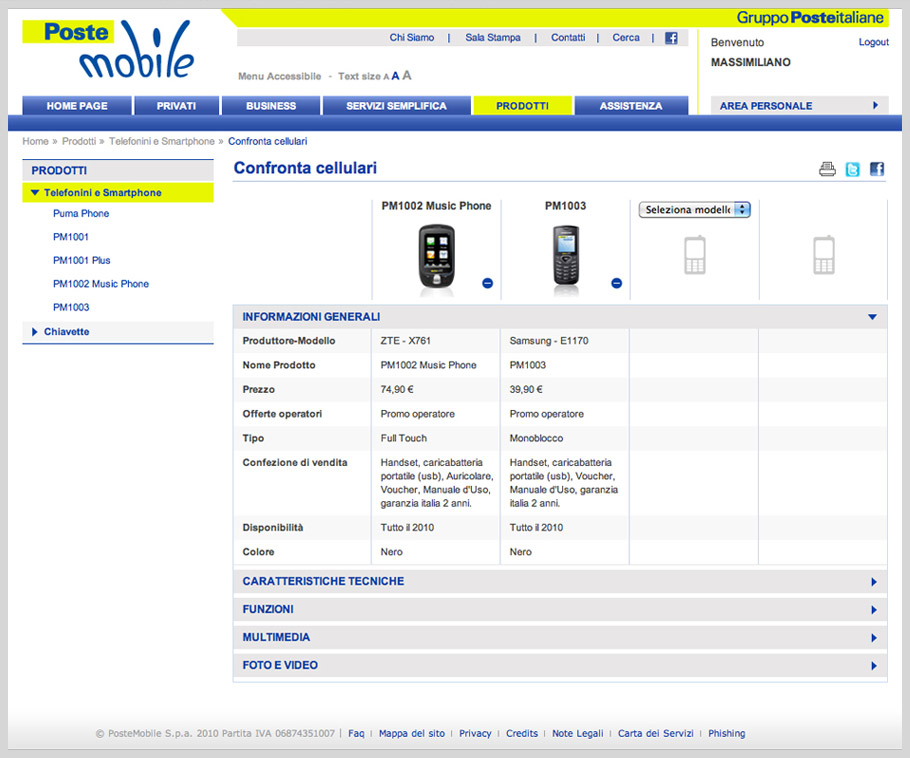The width and height of the screenshot is (910, 758).
Task: Select PM1001 Plus in sidebar
Action: (81, 261)
